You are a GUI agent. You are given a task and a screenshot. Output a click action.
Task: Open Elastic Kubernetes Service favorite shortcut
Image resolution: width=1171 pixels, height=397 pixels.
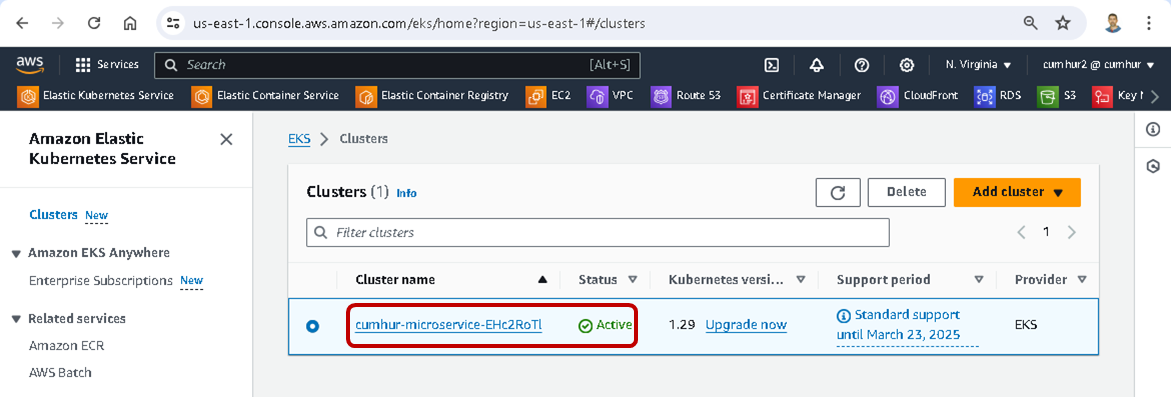97,96
